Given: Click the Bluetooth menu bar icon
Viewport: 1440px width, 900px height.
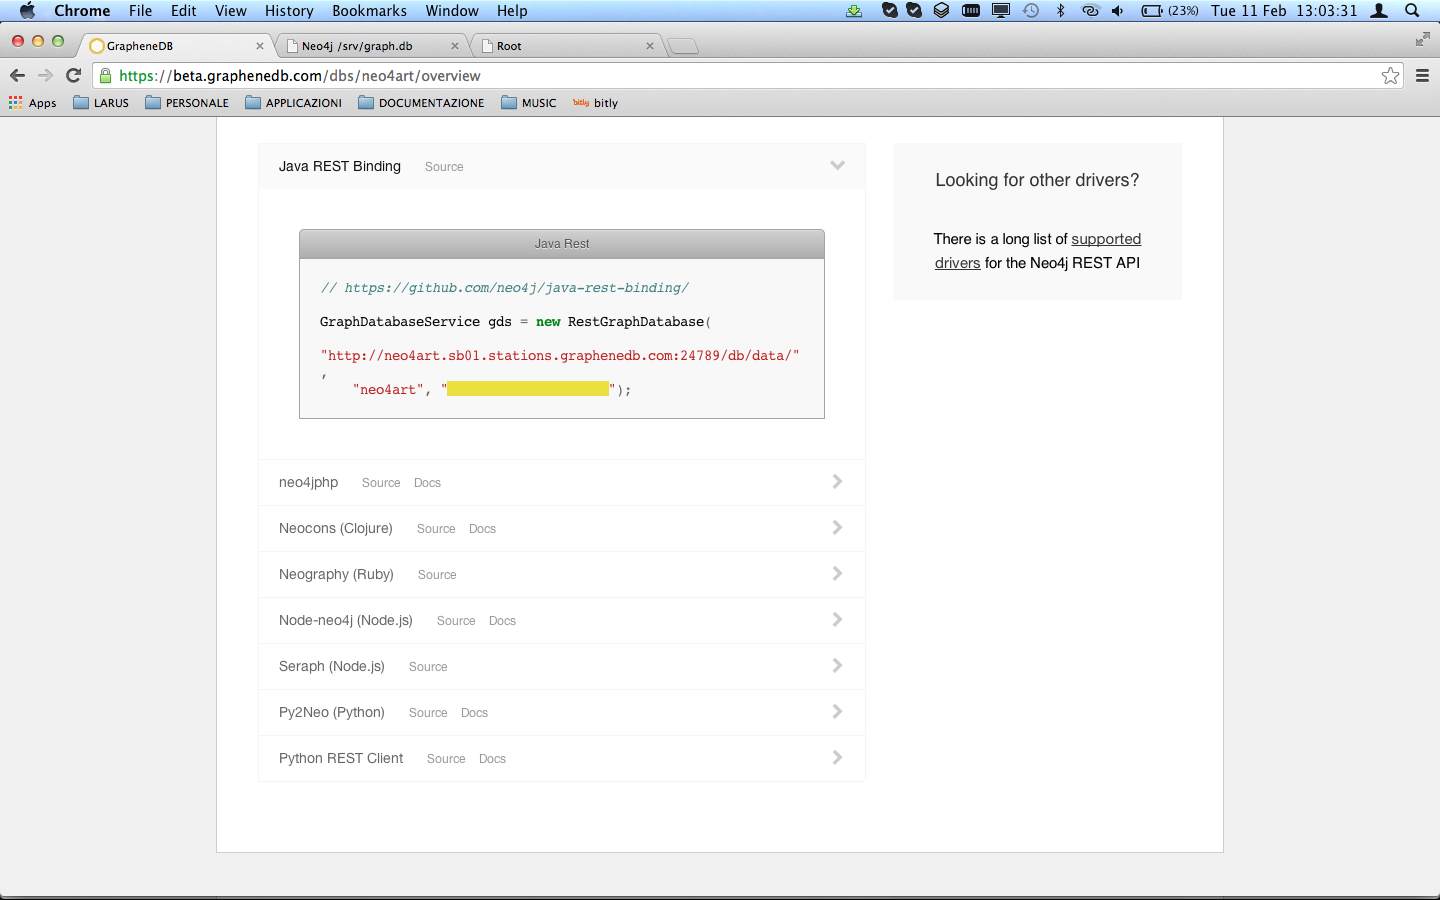Looking at the screenshot, I should click(1061, 11).
